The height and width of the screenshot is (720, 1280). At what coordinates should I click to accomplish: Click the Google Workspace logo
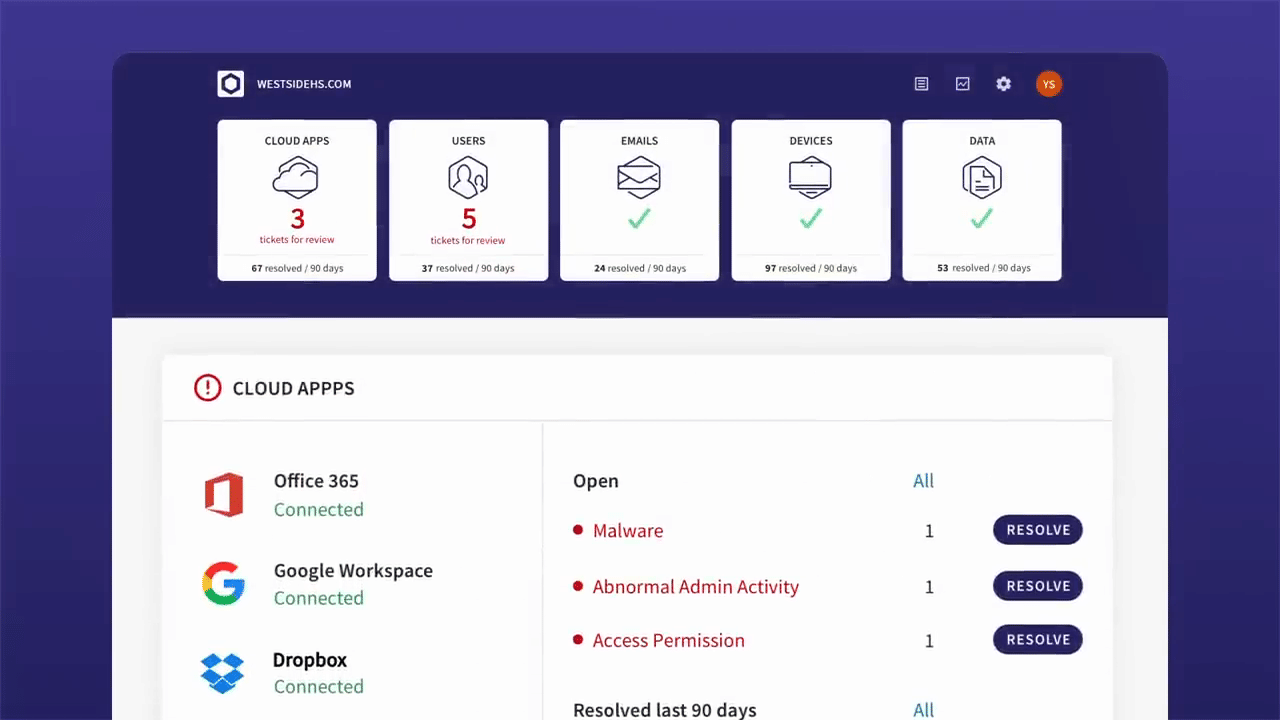pyautogui.click(x=223, y=584)
